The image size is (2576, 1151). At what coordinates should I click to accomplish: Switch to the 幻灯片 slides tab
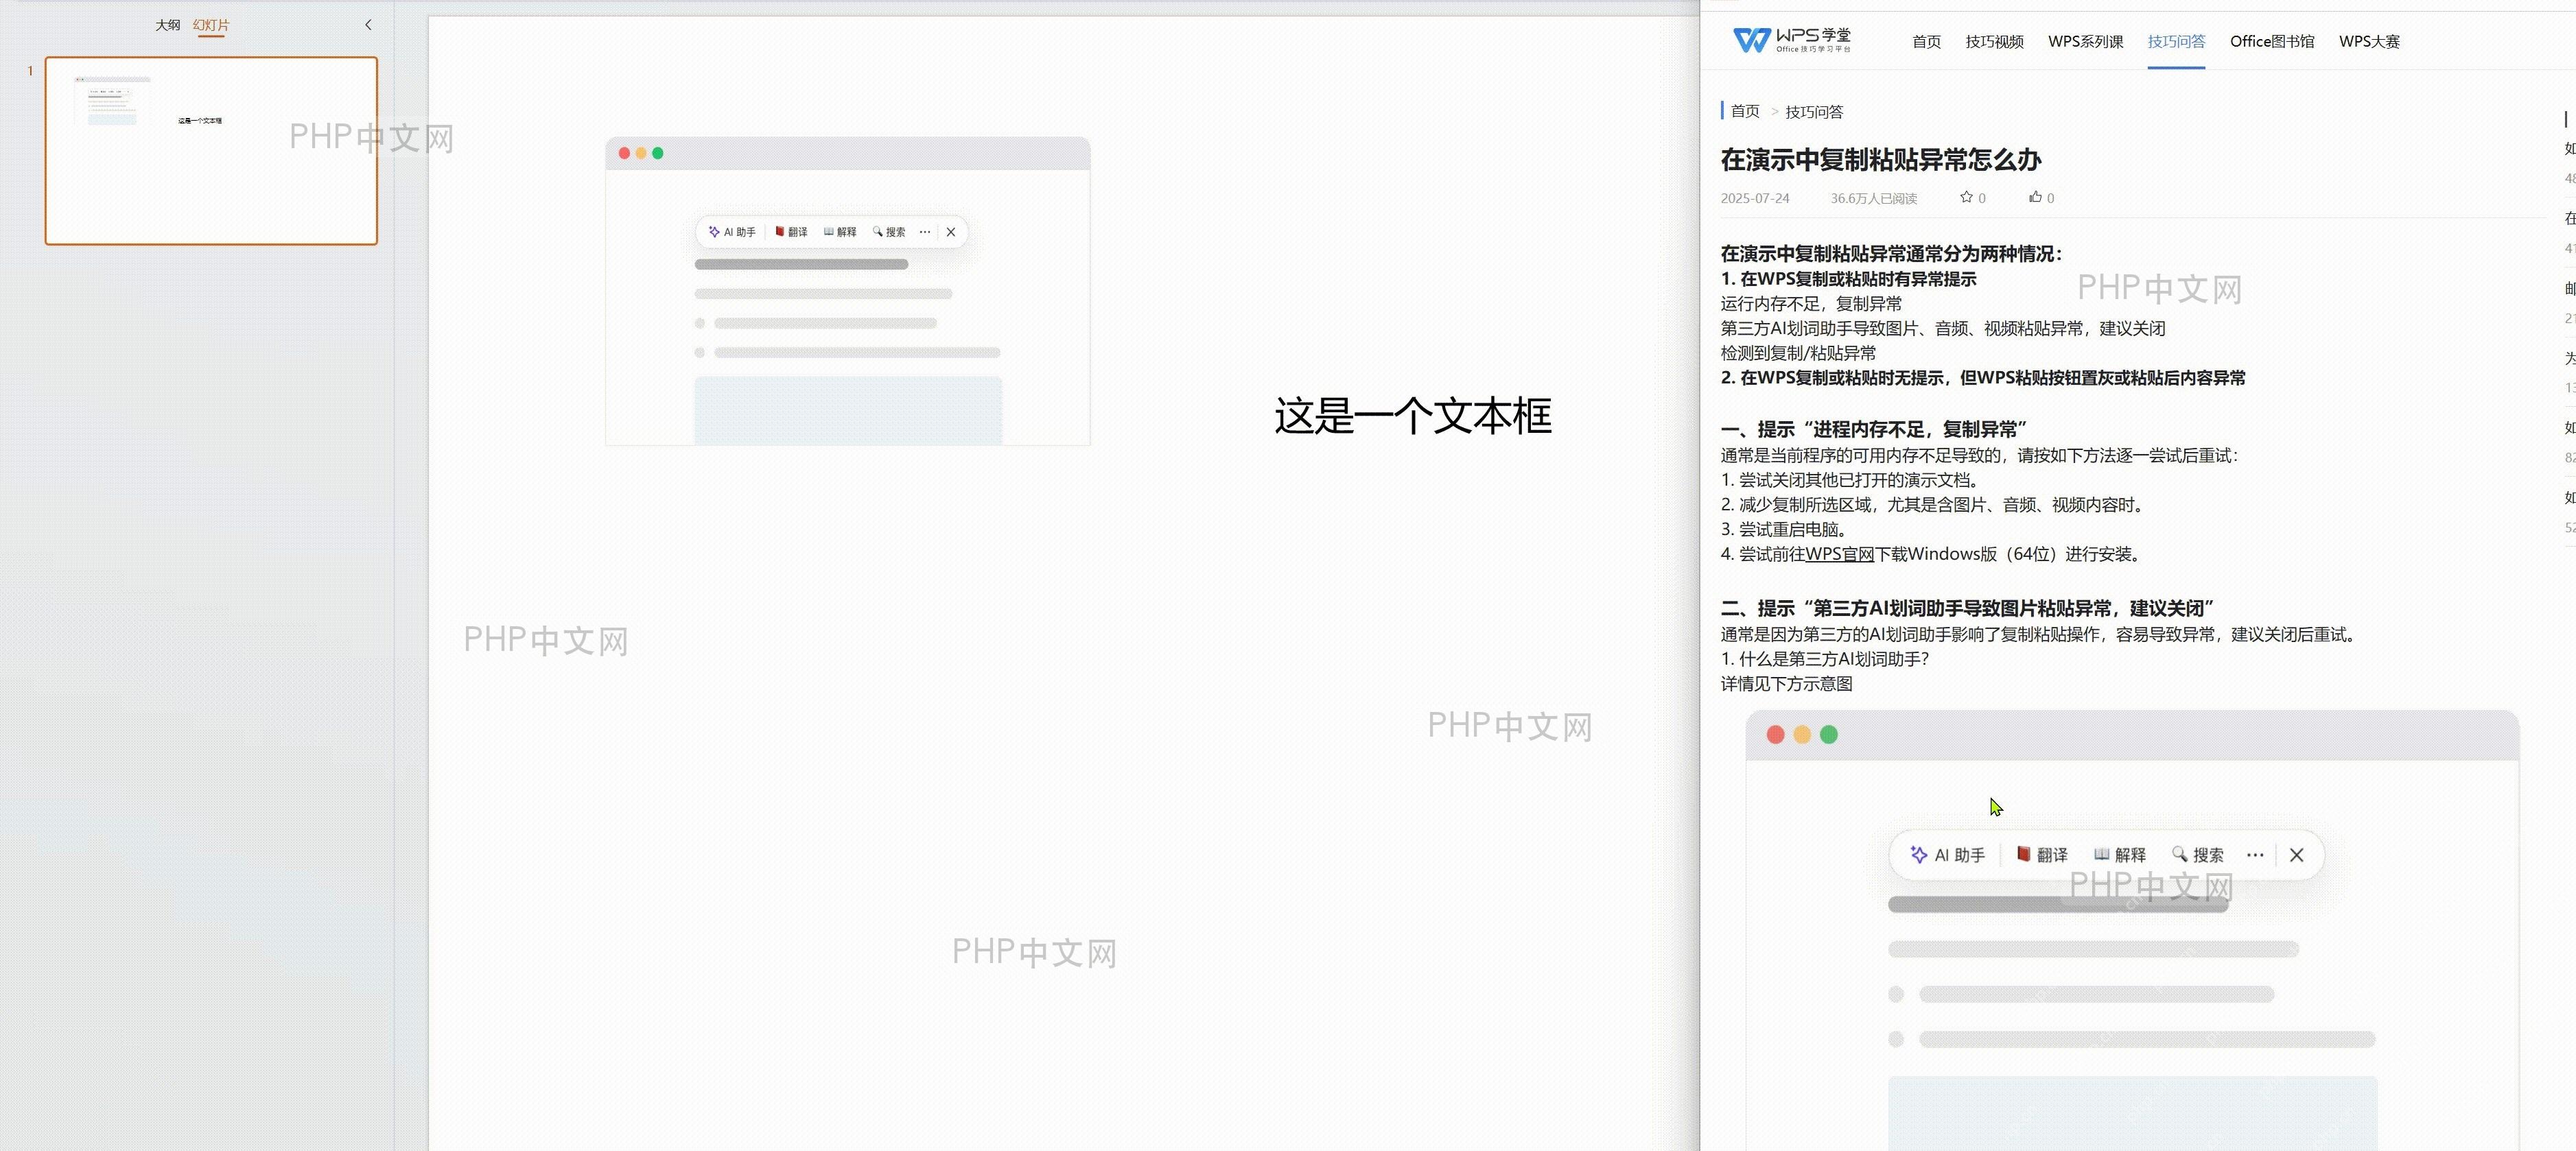pyautogui.click(x=211, y=25)
